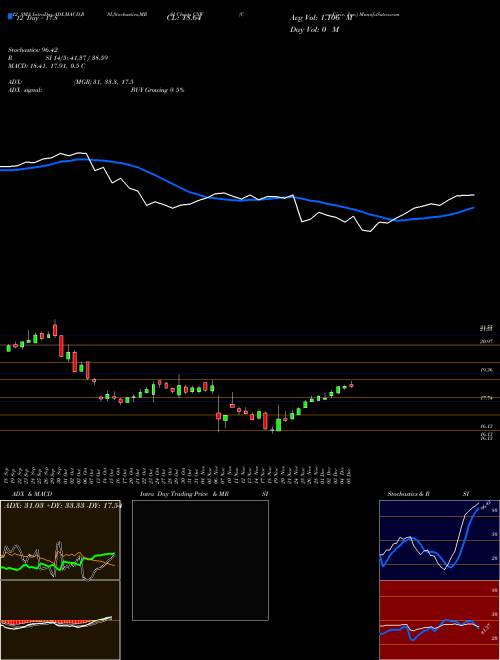Viewport: 500px width, 660px height.
Task: Open the blue Stochastics mini chart
Action: tap(439, 540)
